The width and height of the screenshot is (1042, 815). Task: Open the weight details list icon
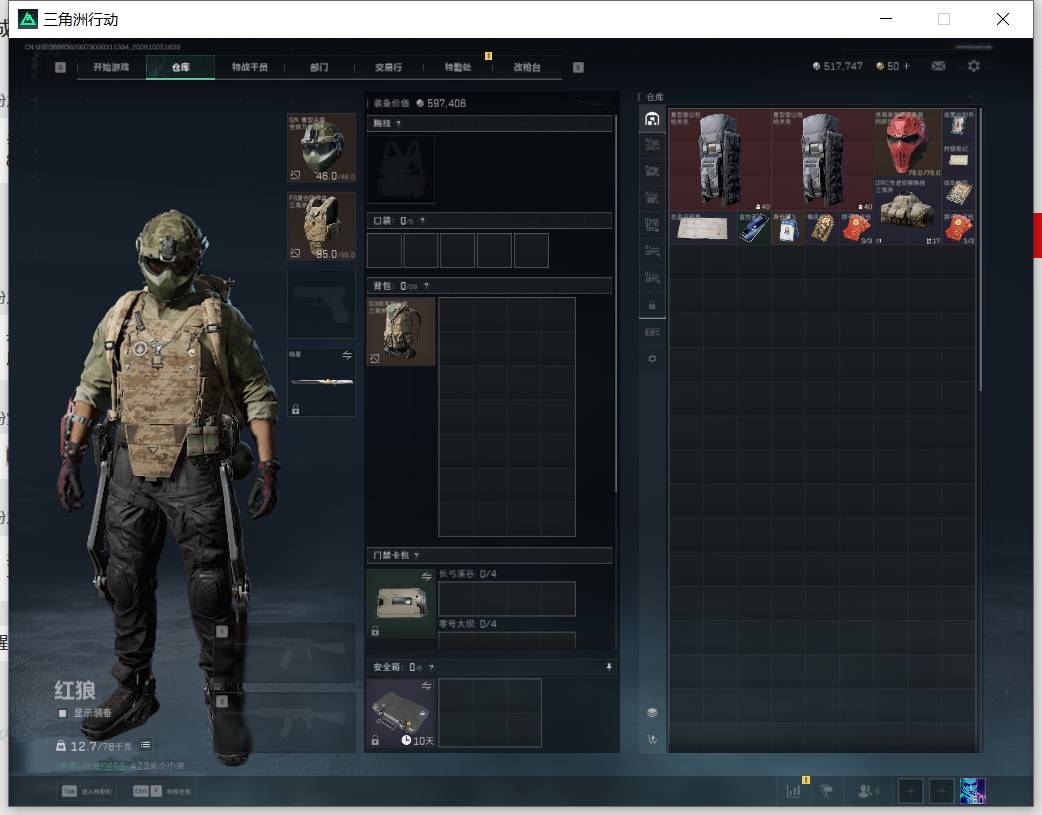(146, 745)
